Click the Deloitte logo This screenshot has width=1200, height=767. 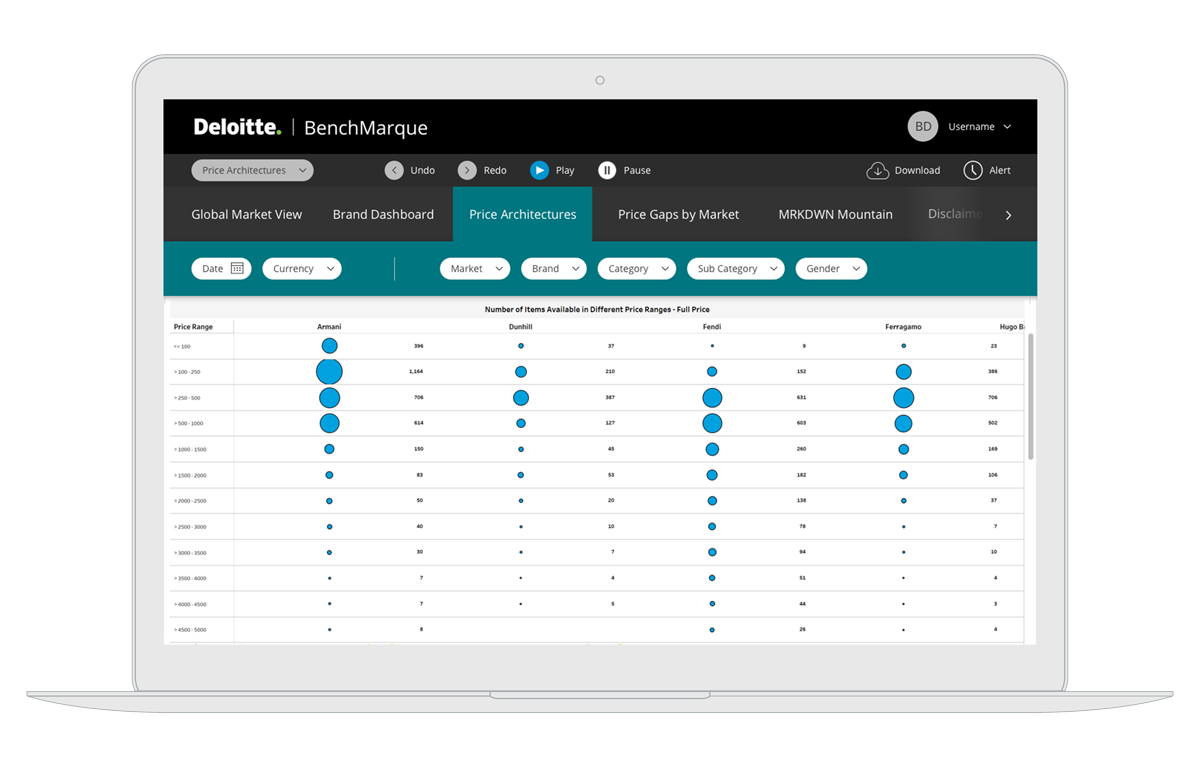pos(238,127)
